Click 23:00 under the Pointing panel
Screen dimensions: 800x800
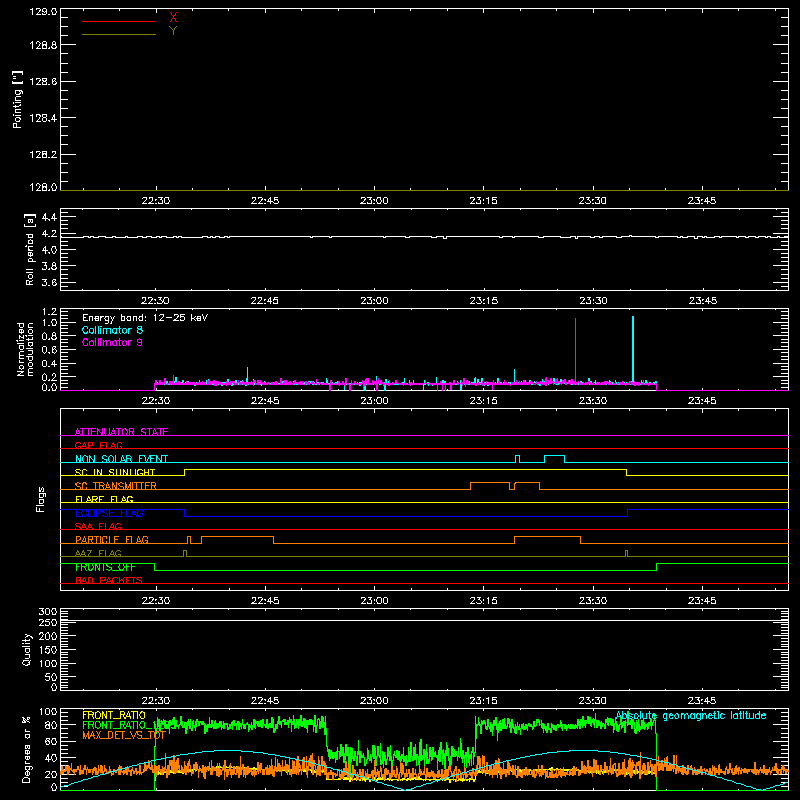click(x=374, y=201)
